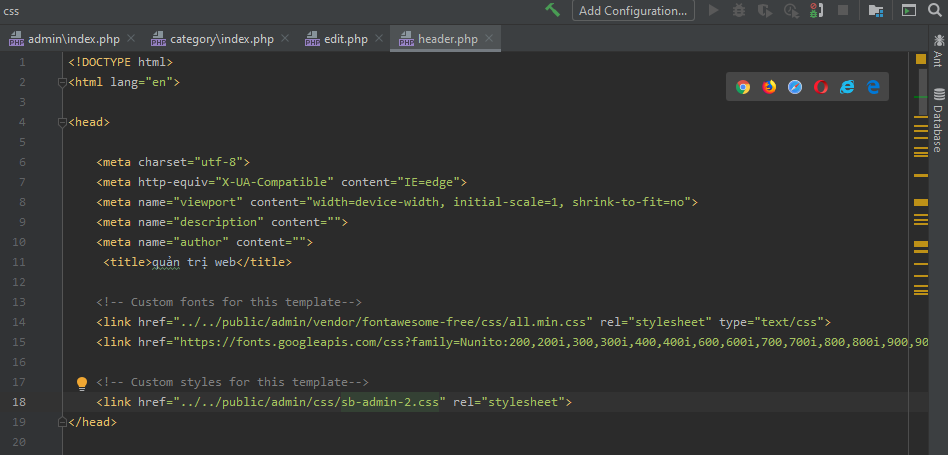Open page in Edge browser
Screen dimensions: 948x455
pos(873,87)
